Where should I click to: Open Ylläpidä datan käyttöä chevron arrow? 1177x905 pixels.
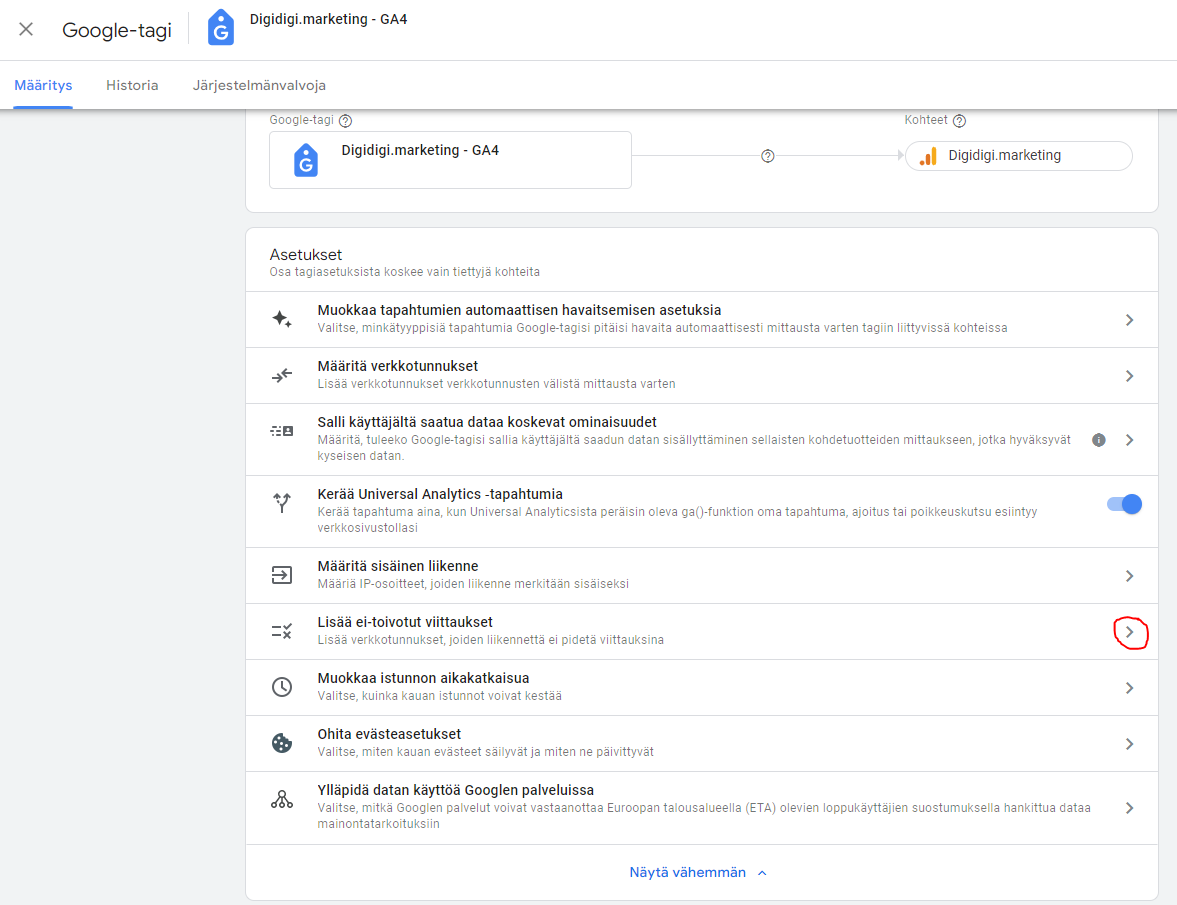pyautogui.click(x=1129, y=808)
